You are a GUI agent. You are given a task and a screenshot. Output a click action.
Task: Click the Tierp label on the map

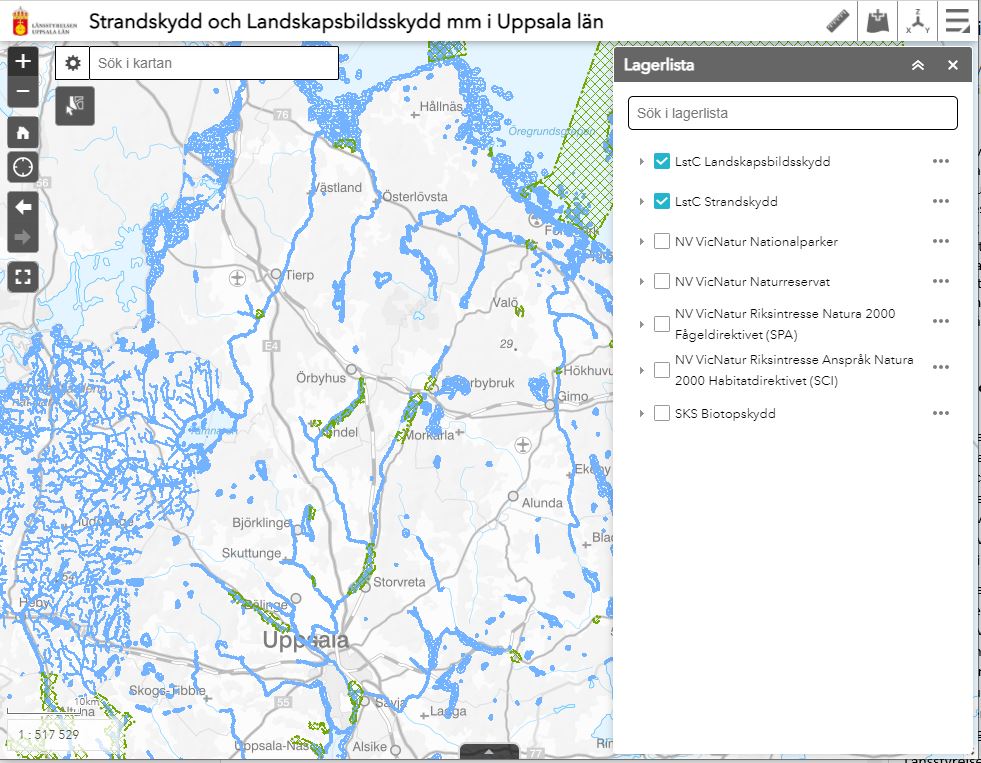[x=300, y=275]
